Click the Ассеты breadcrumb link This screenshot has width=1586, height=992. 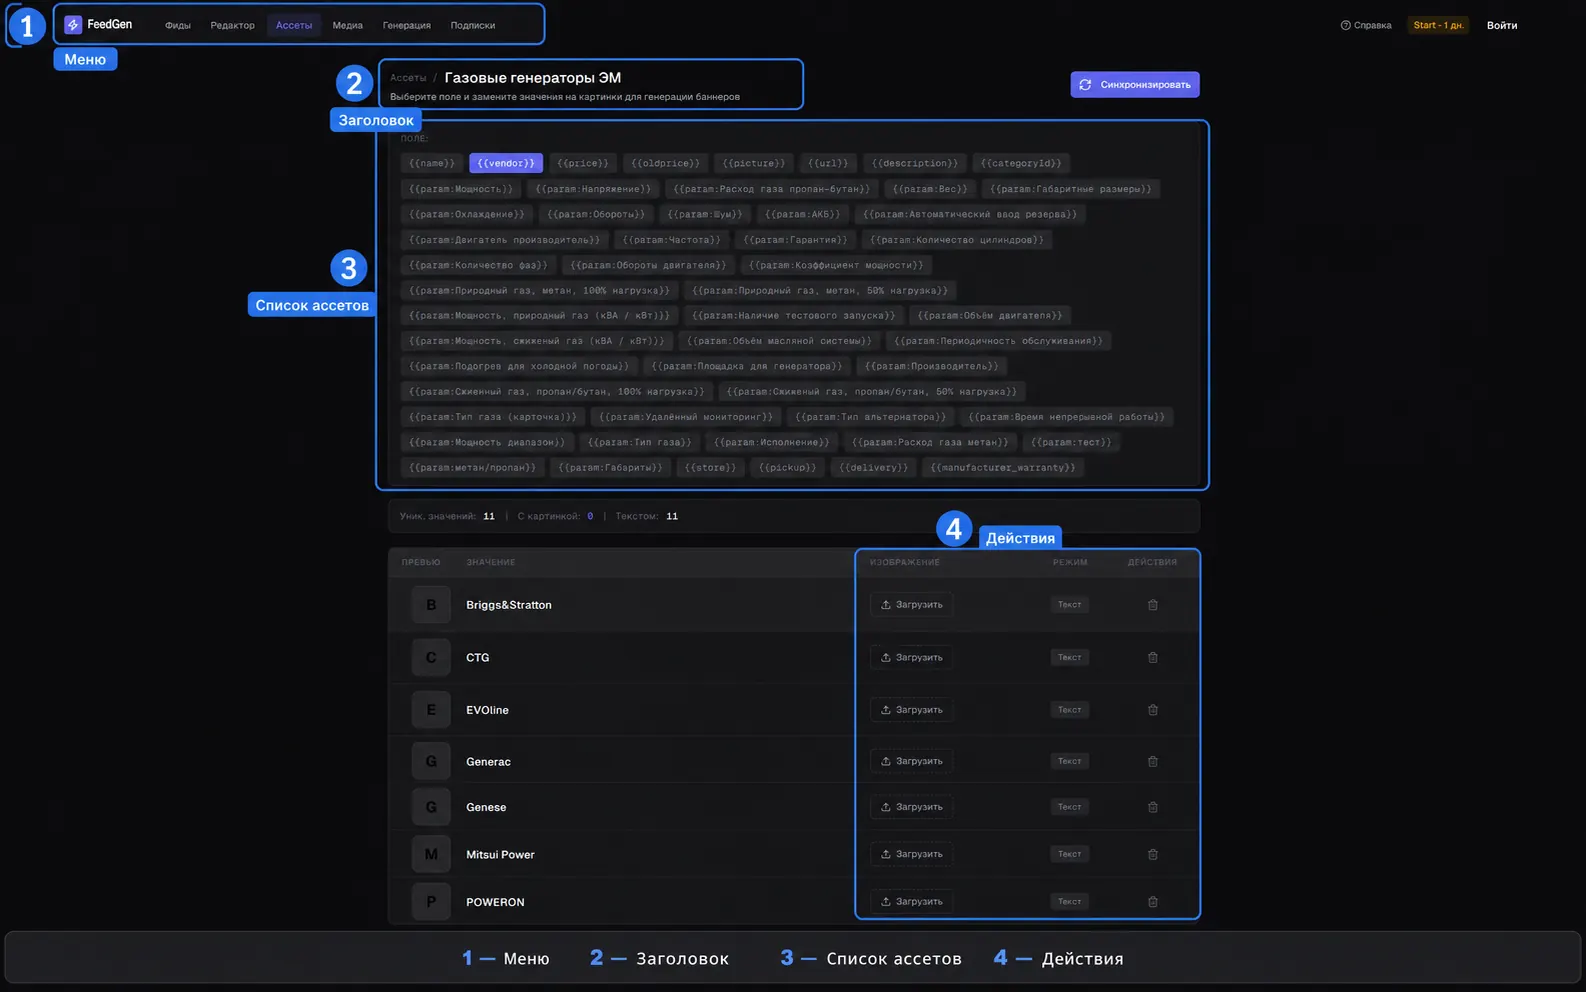click(x=408, y=78)
